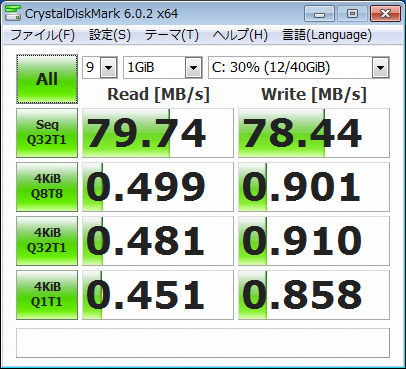This screenshot has height=369, width=406.
Task: Select the Seq write result 78.44
Action: (314, 133)
